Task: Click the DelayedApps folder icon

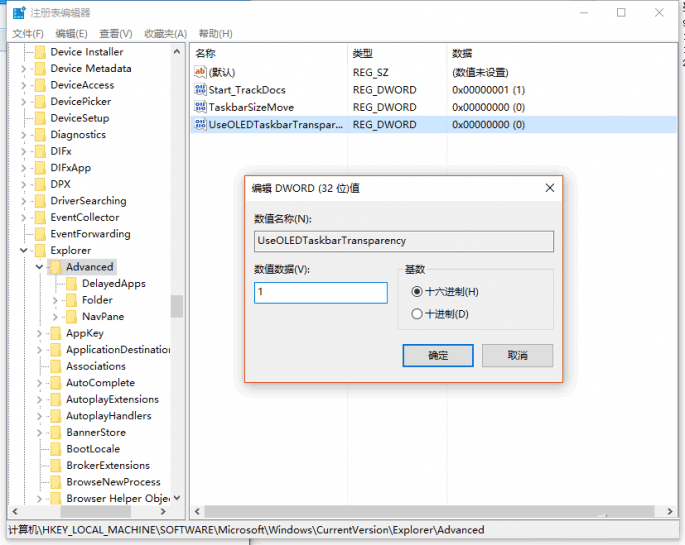Action: [72, 284]
